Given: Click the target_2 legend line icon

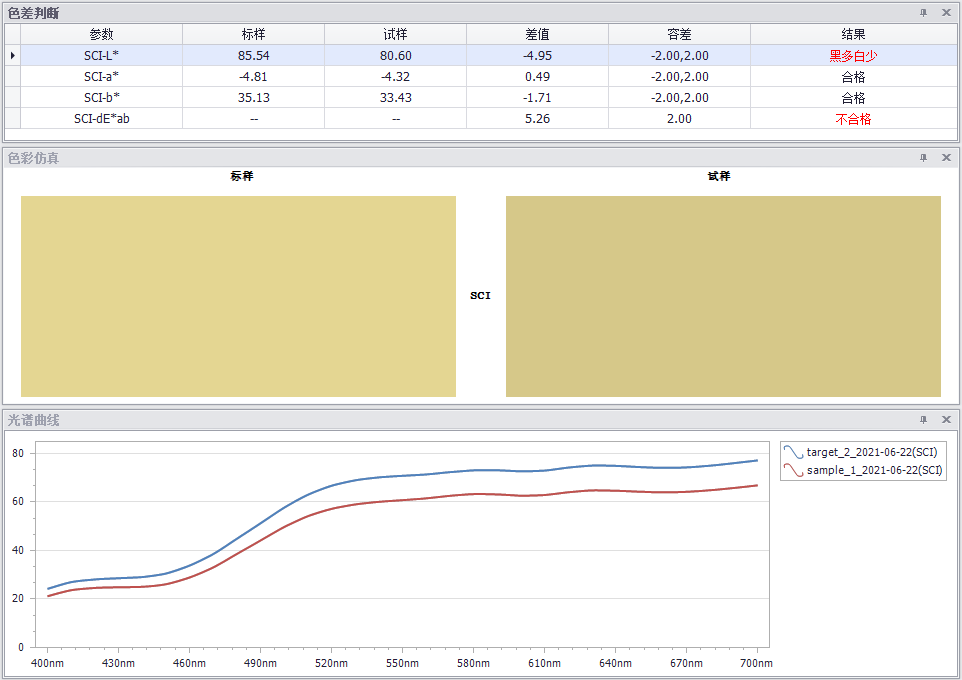Looking at the screenshot, I should pos(793,452).
